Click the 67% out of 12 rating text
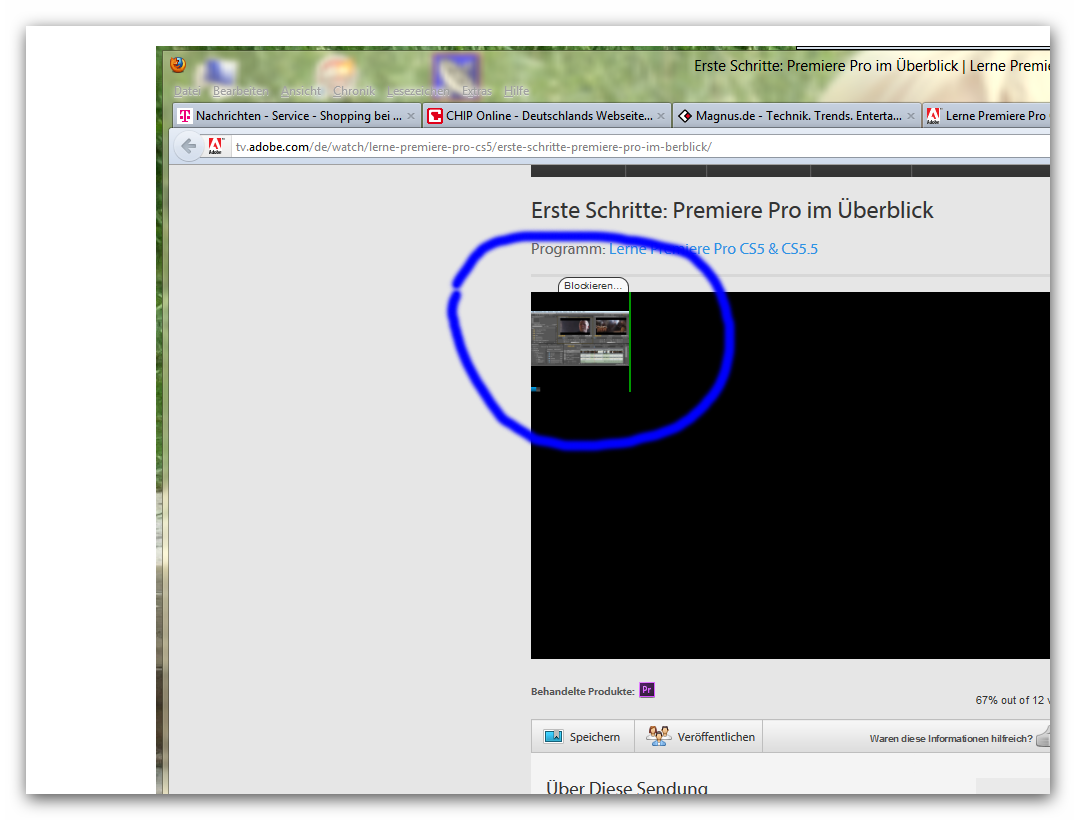The image size is (1076, 820). (x=1012, y=700)
